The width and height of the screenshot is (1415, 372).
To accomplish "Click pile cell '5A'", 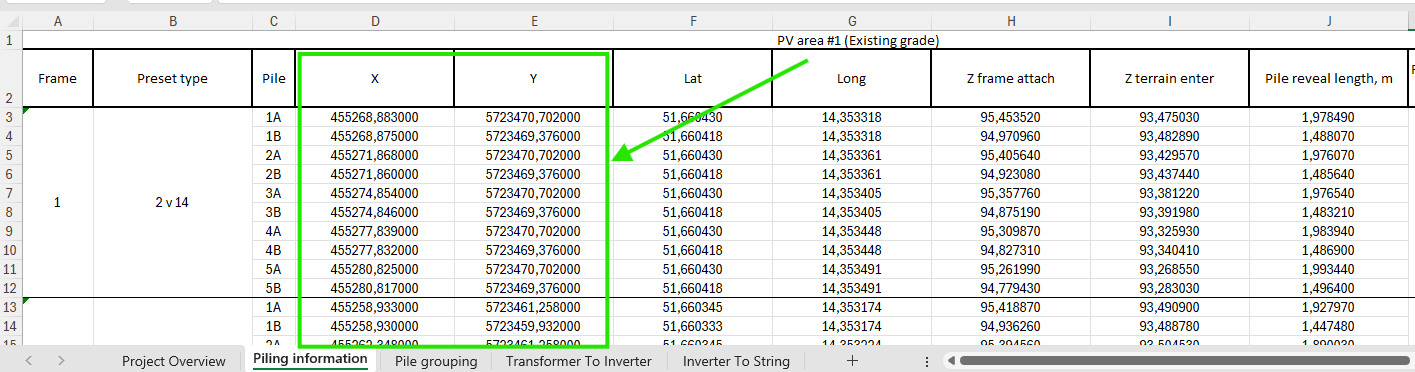I will pos(274,269).
